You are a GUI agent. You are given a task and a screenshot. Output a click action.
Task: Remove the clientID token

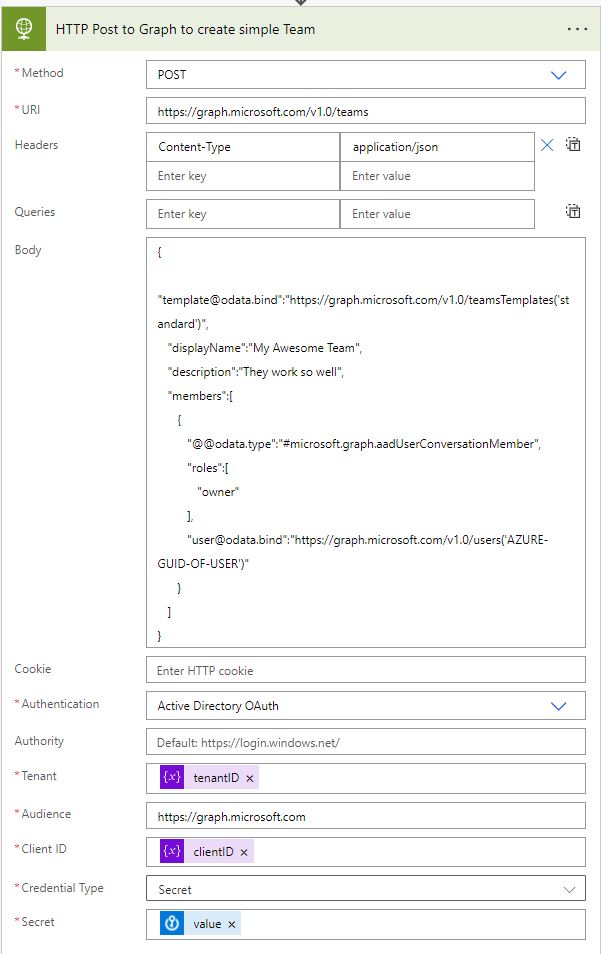(x=244, y=852)
